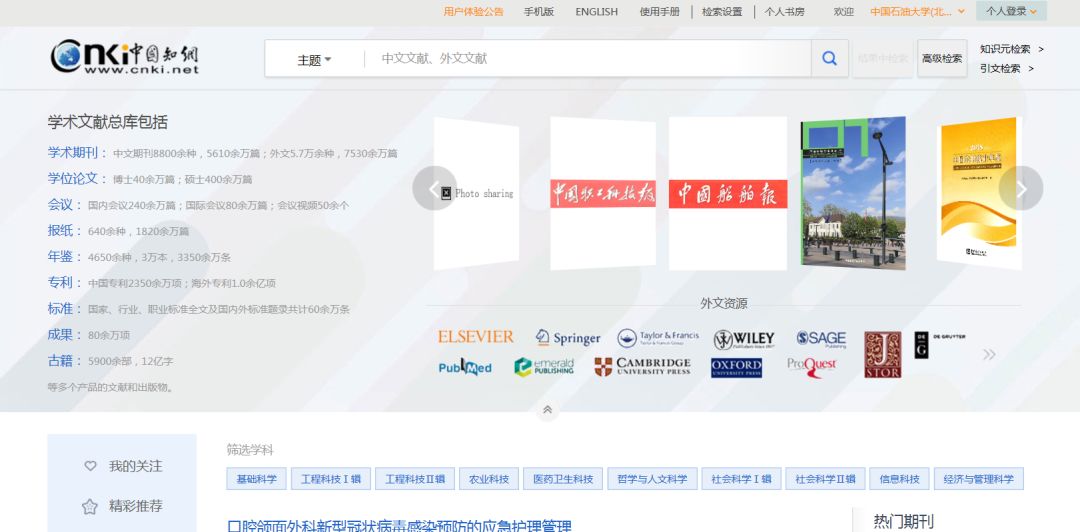Open 使用手册 link

pos(659,11)
